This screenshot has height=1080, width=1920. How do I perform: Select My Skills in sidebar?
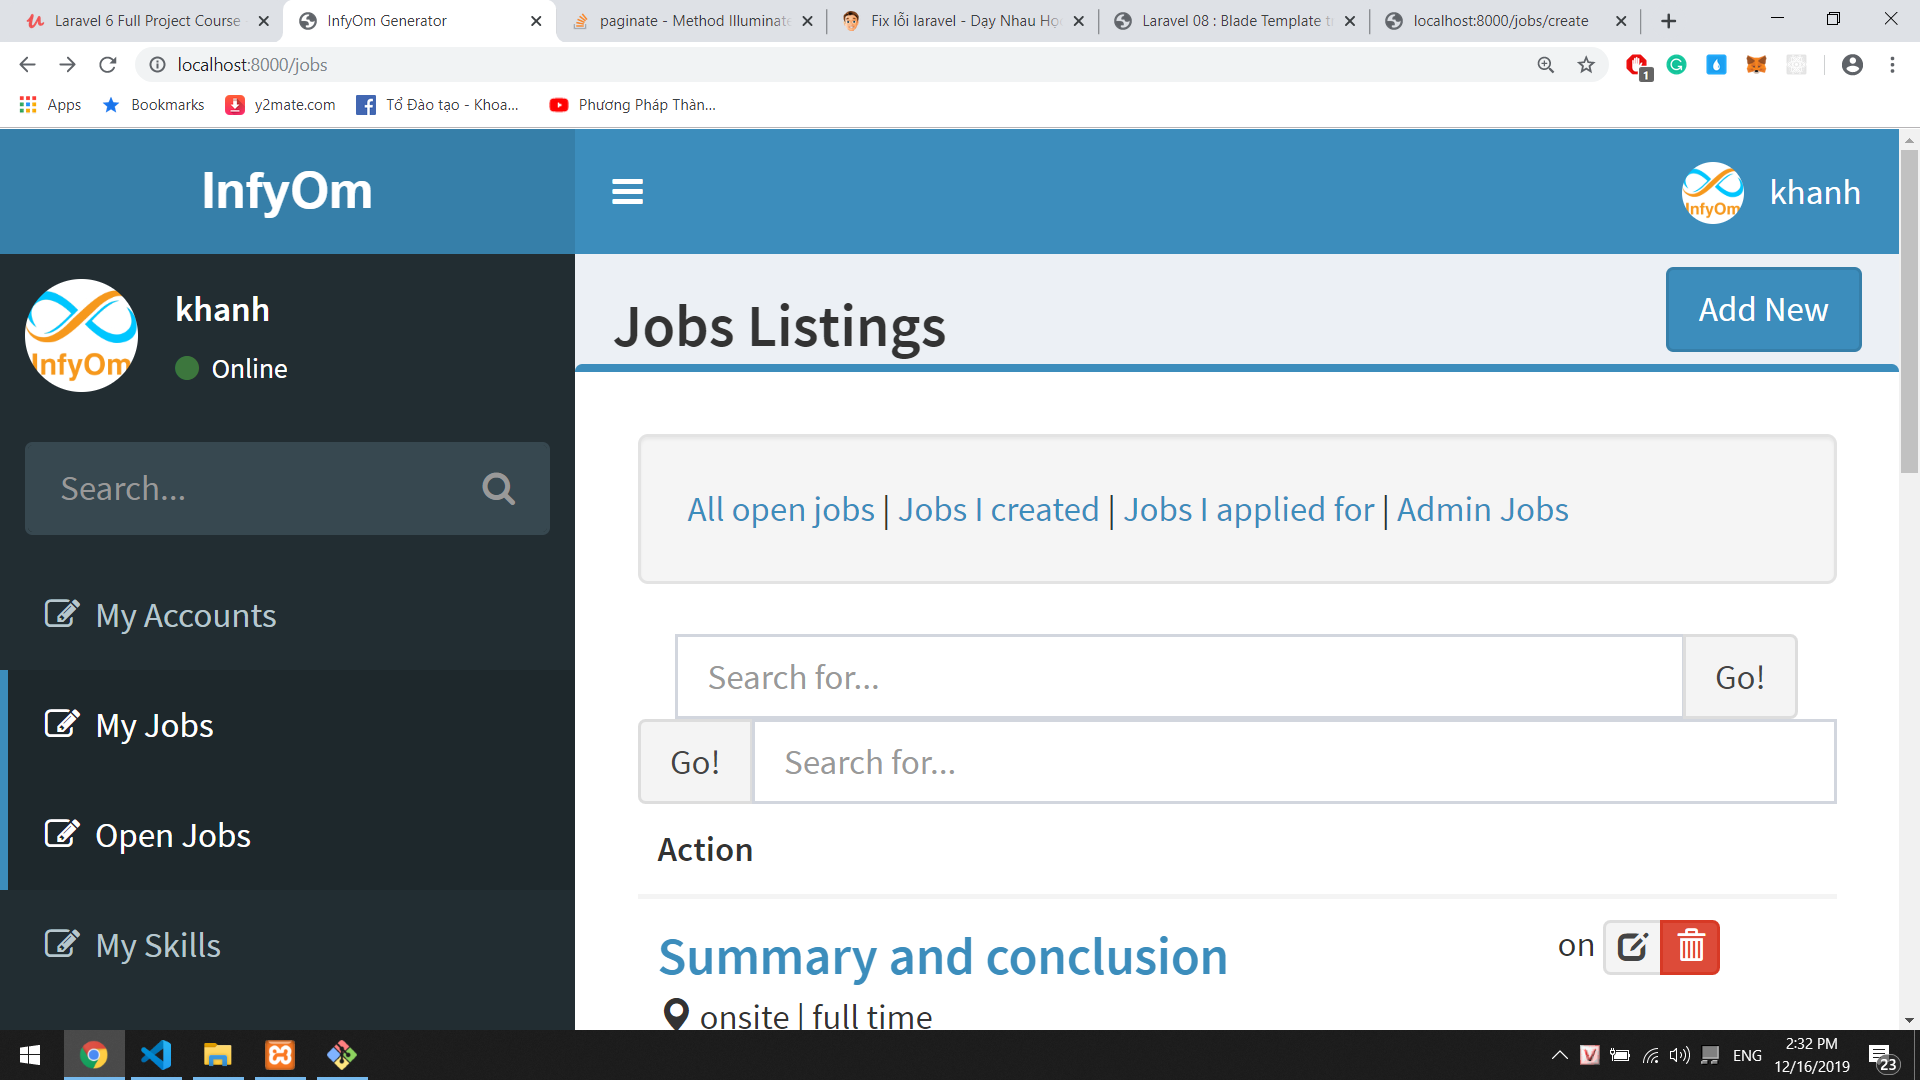[x=158, y=945]
